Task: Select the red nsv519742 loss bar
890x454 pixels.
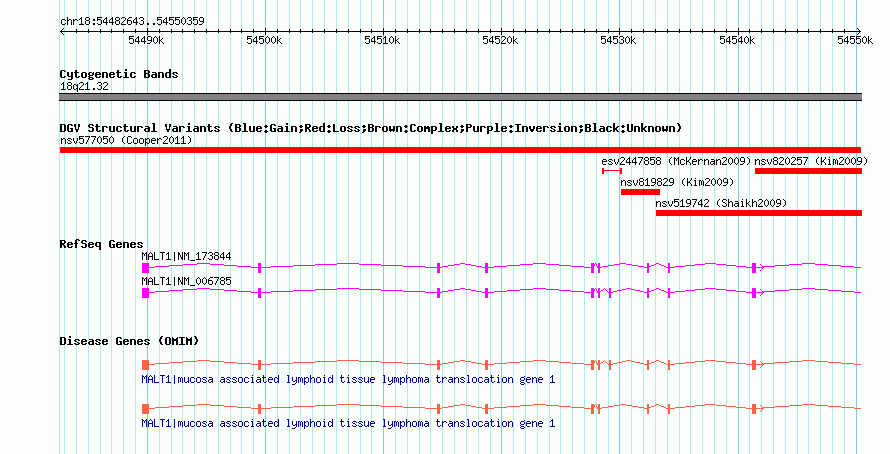Action: [x=759, y=213]
